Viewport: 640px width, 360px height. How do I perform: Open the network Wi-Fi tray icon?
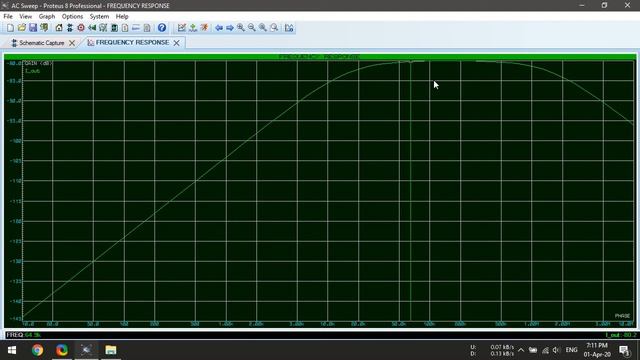click(545, 350)
